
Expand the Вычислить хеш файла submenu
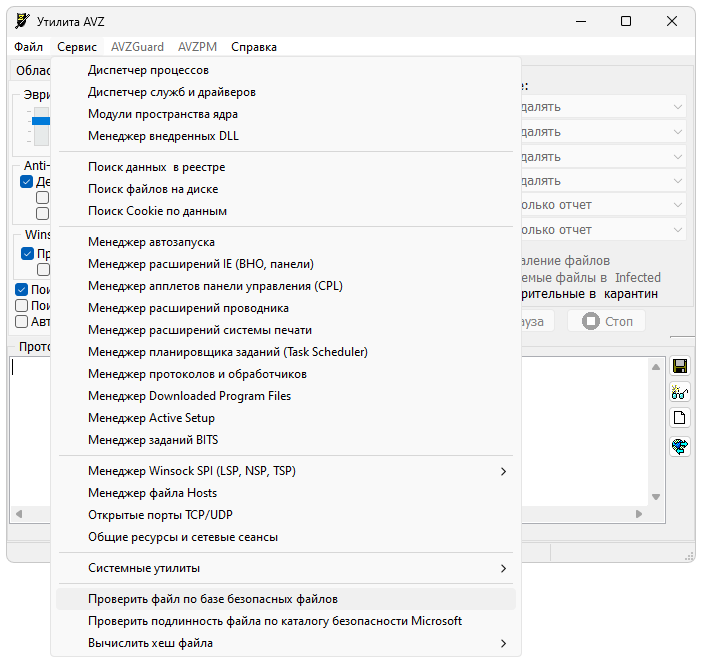tap(503, 643)
